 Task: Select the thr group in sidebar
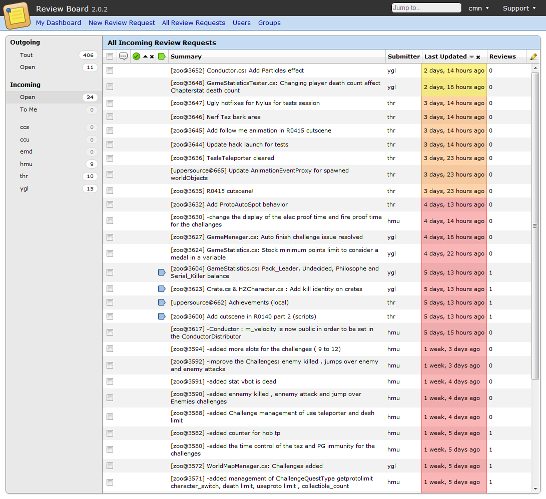[54, 176]
